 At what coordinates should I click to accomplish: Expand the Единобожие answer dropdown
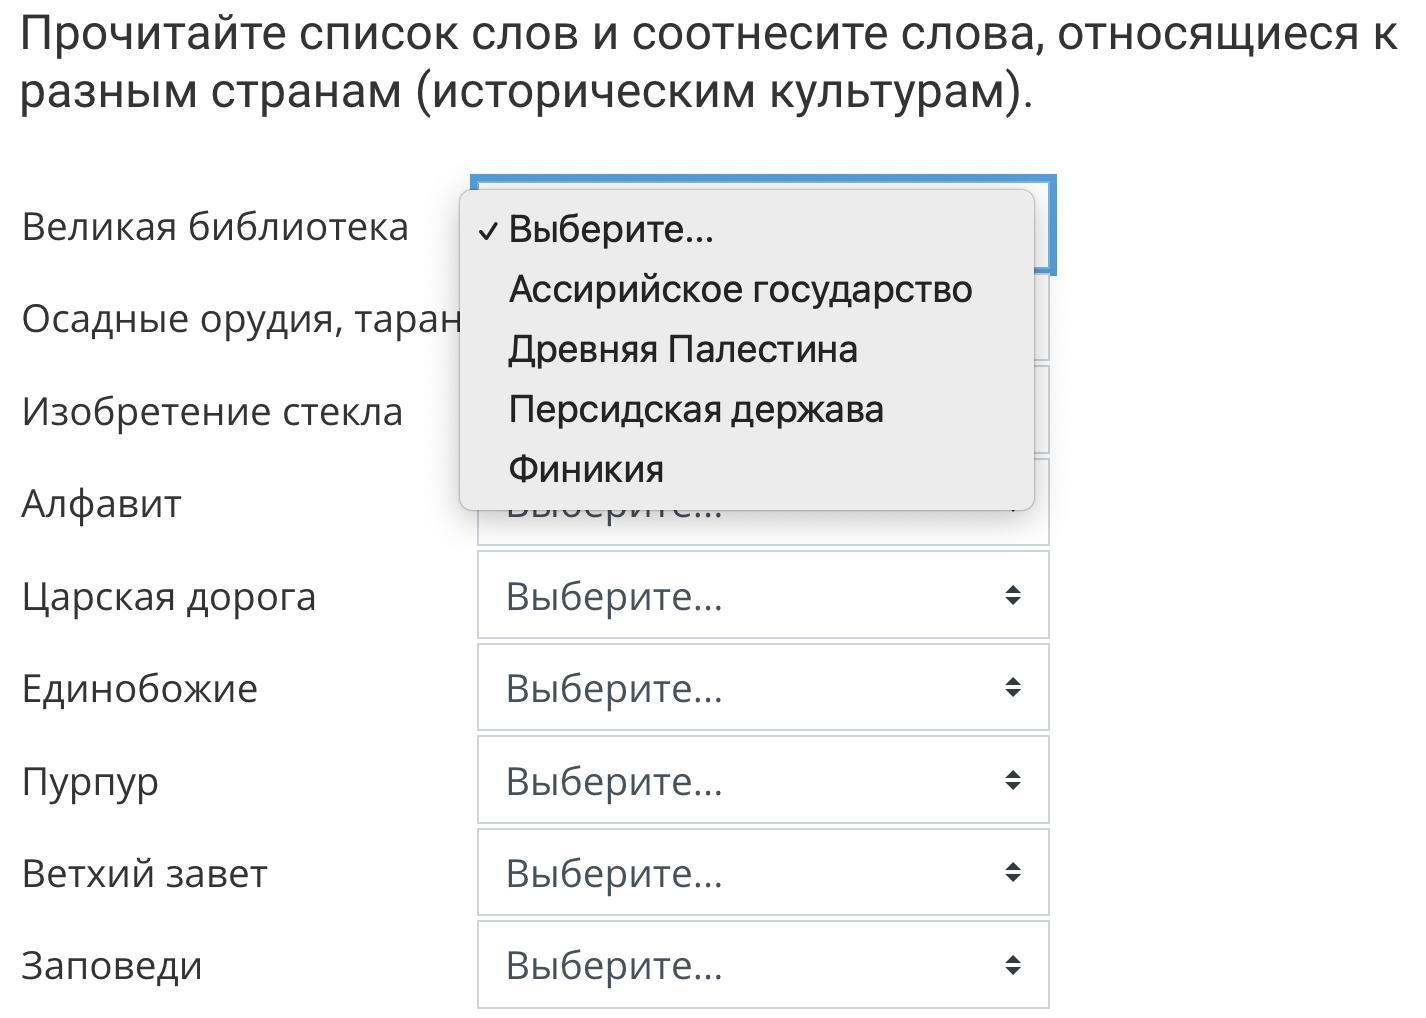point(762,688)
